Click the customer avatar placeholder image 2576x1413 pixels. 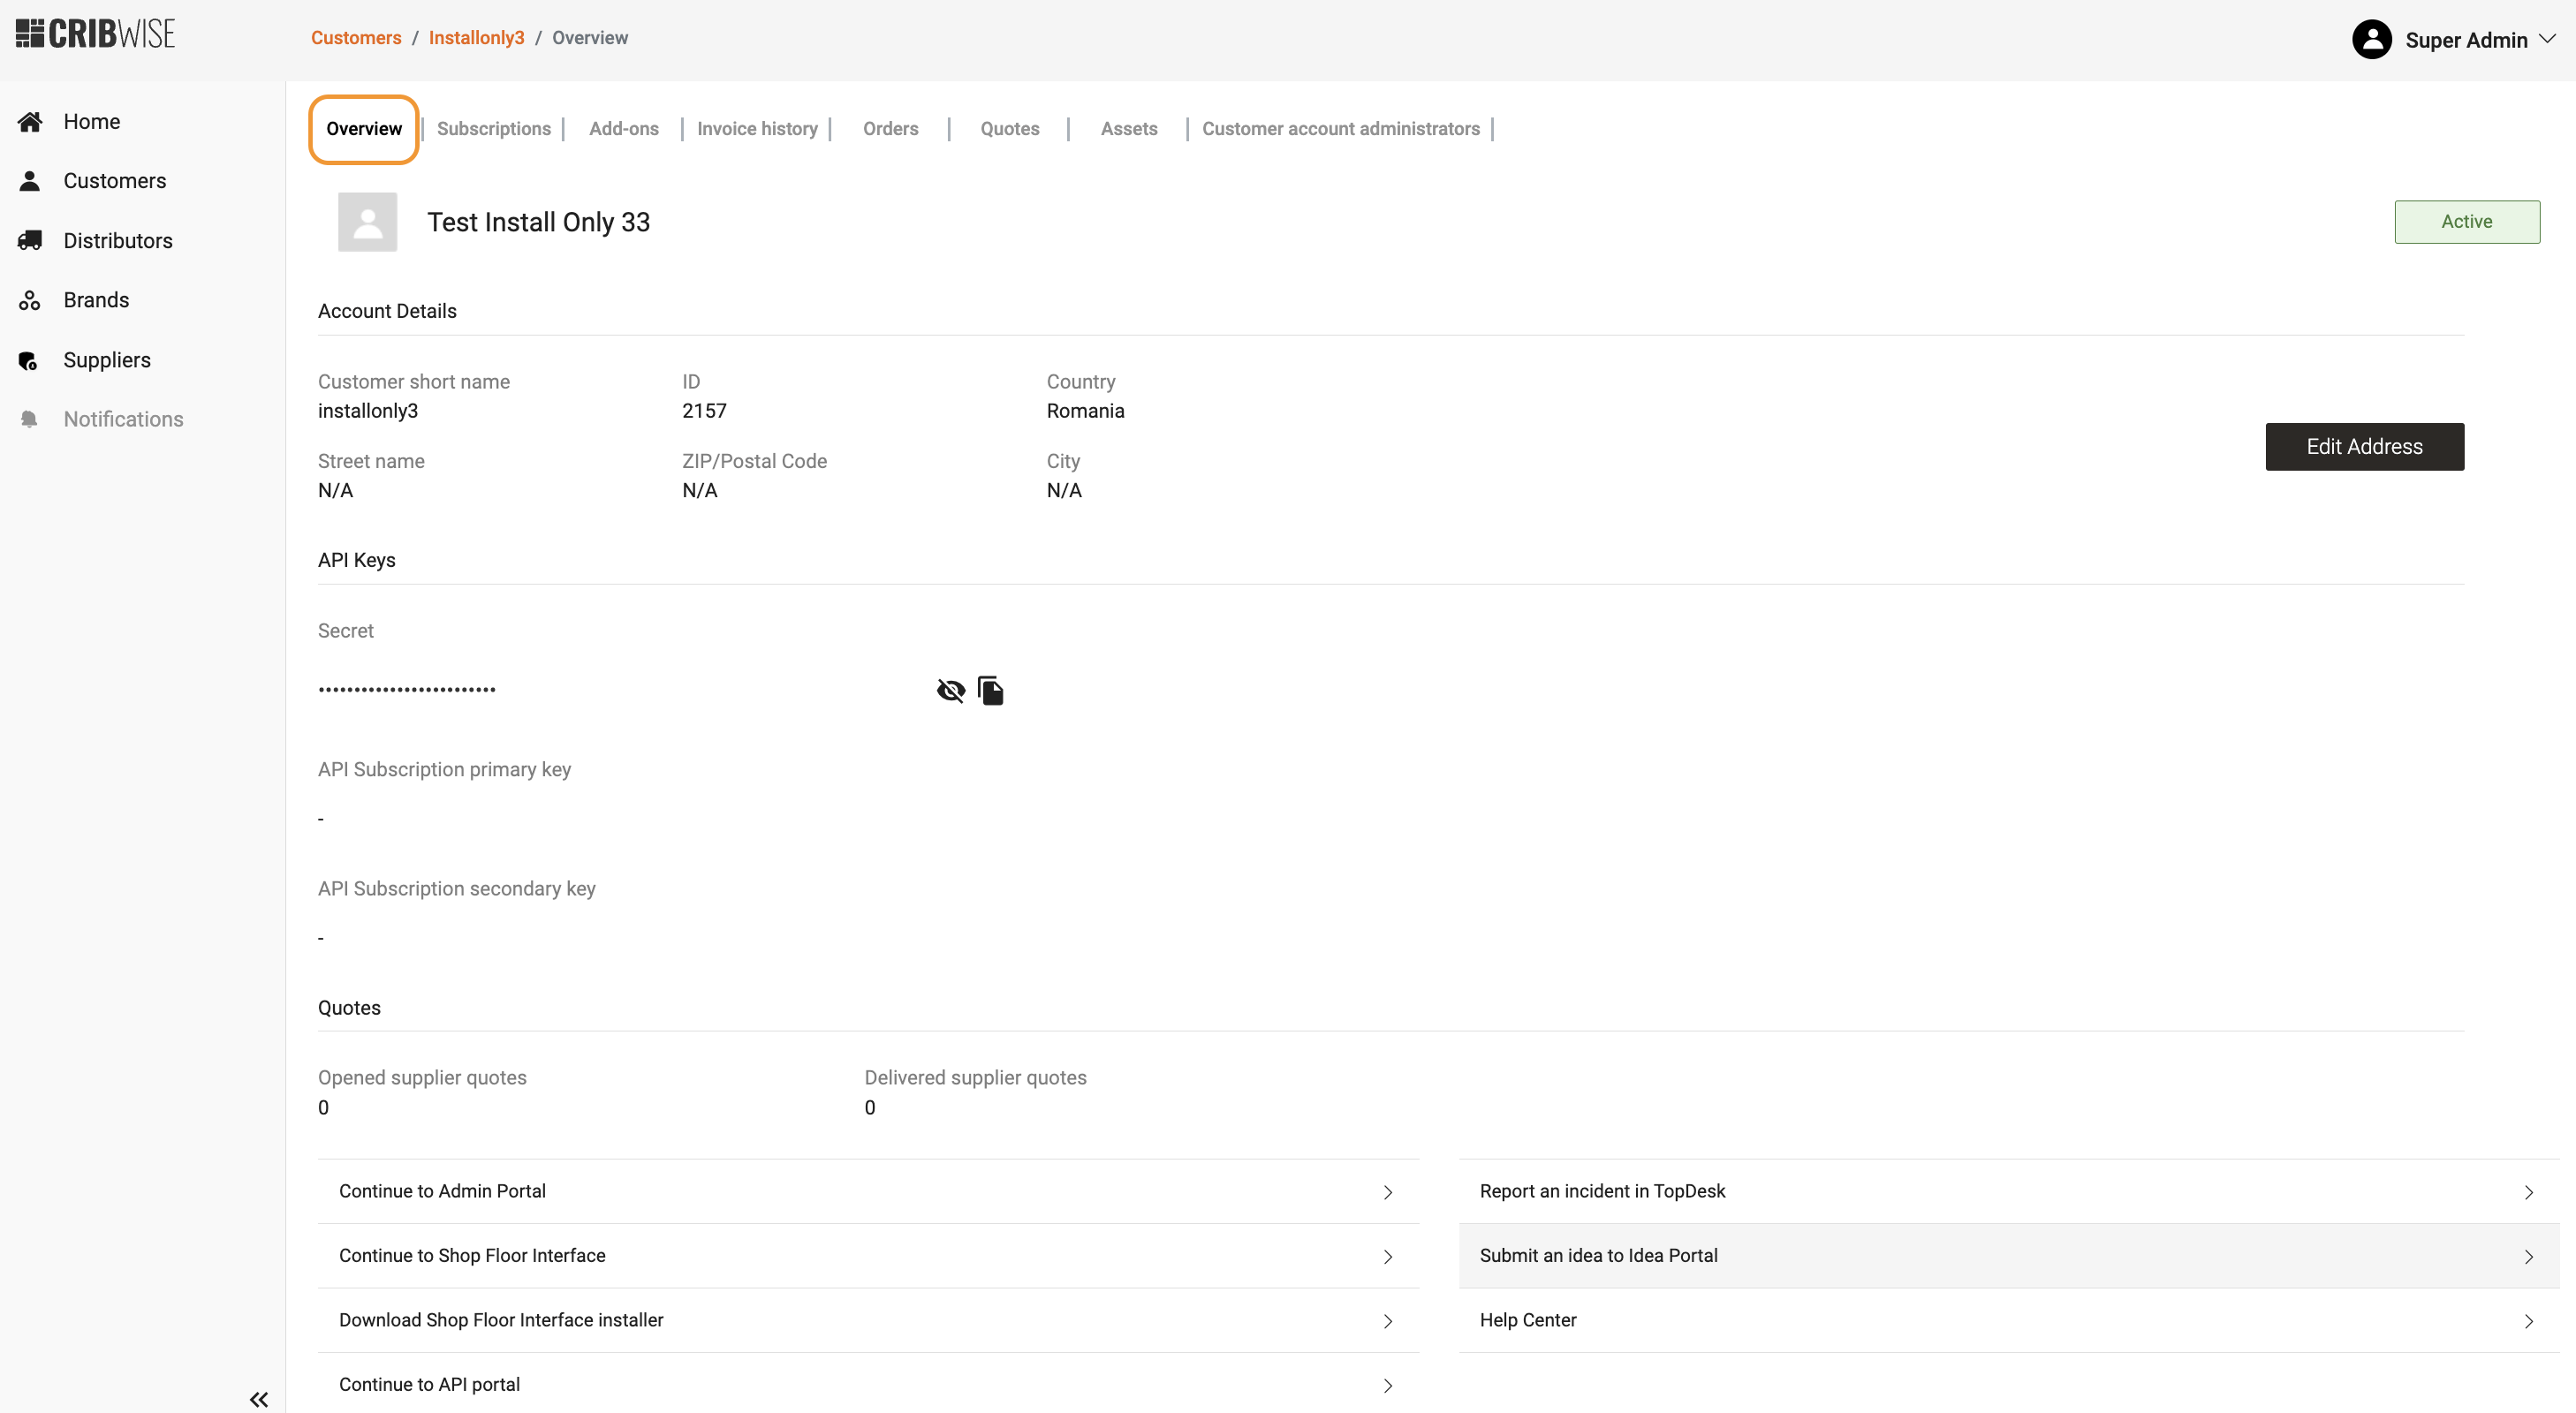(x=367, y=222)
